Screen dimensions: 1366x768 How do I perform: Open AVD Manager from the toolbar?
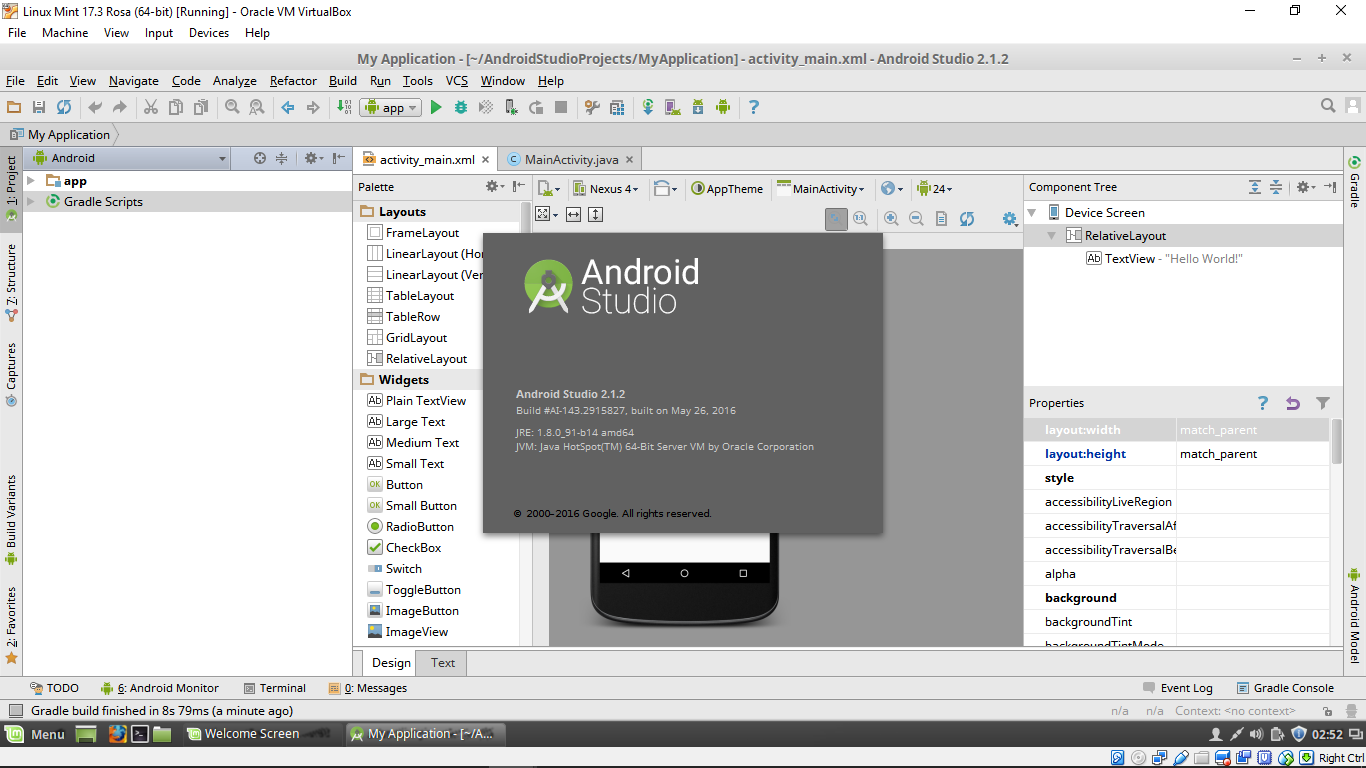pyautogui.click(x=673, y=107)
